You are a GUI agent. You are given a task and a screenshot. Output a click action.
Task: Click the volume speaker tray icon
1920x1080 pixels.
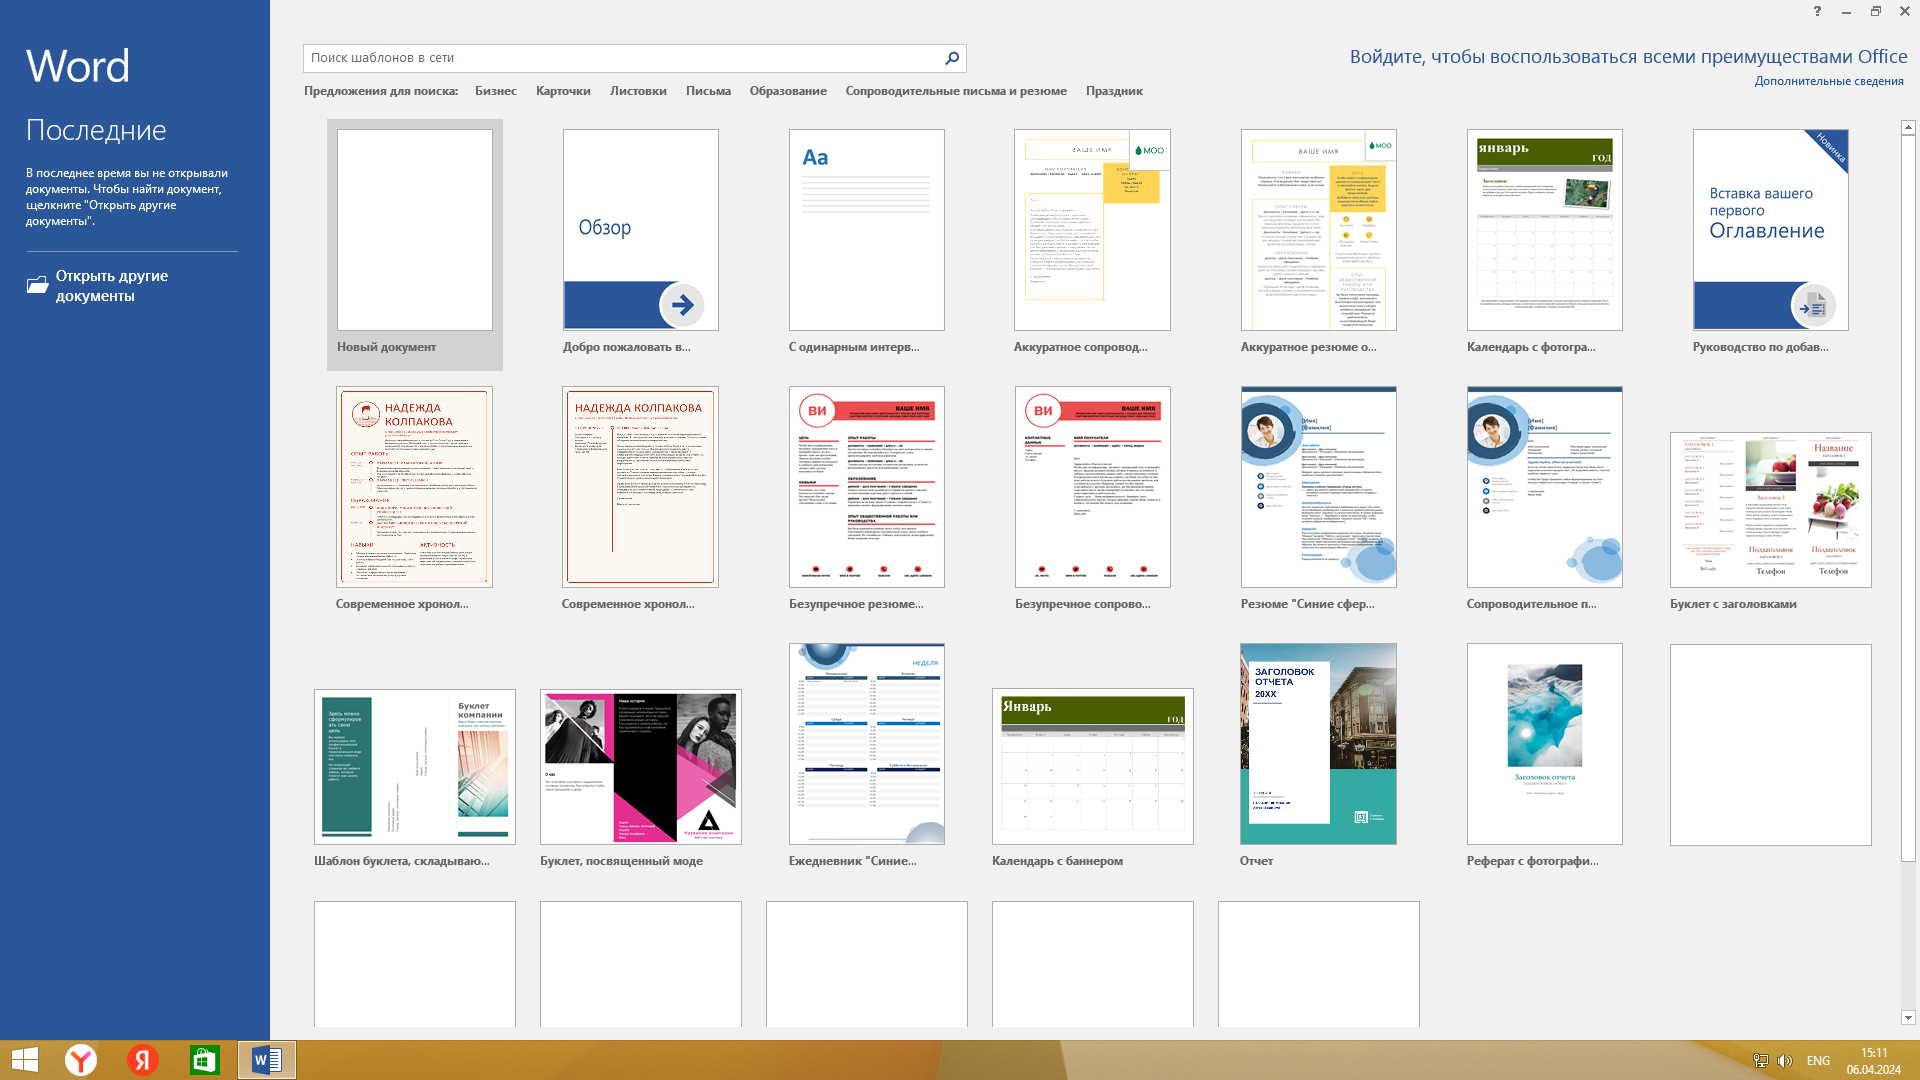click(x=1785, y=1060)
